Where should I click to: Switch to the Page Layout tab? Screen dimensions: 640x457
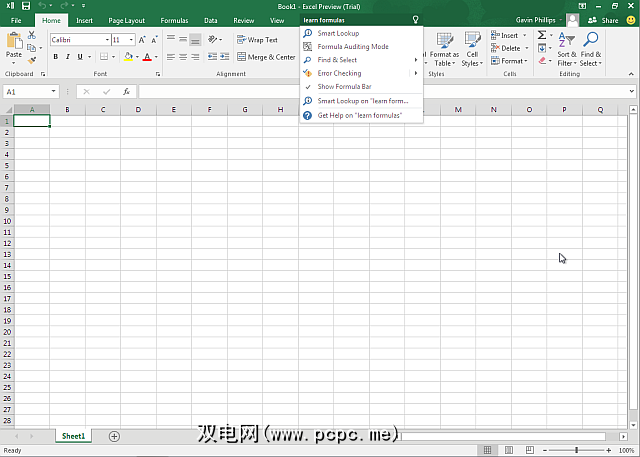126,20
